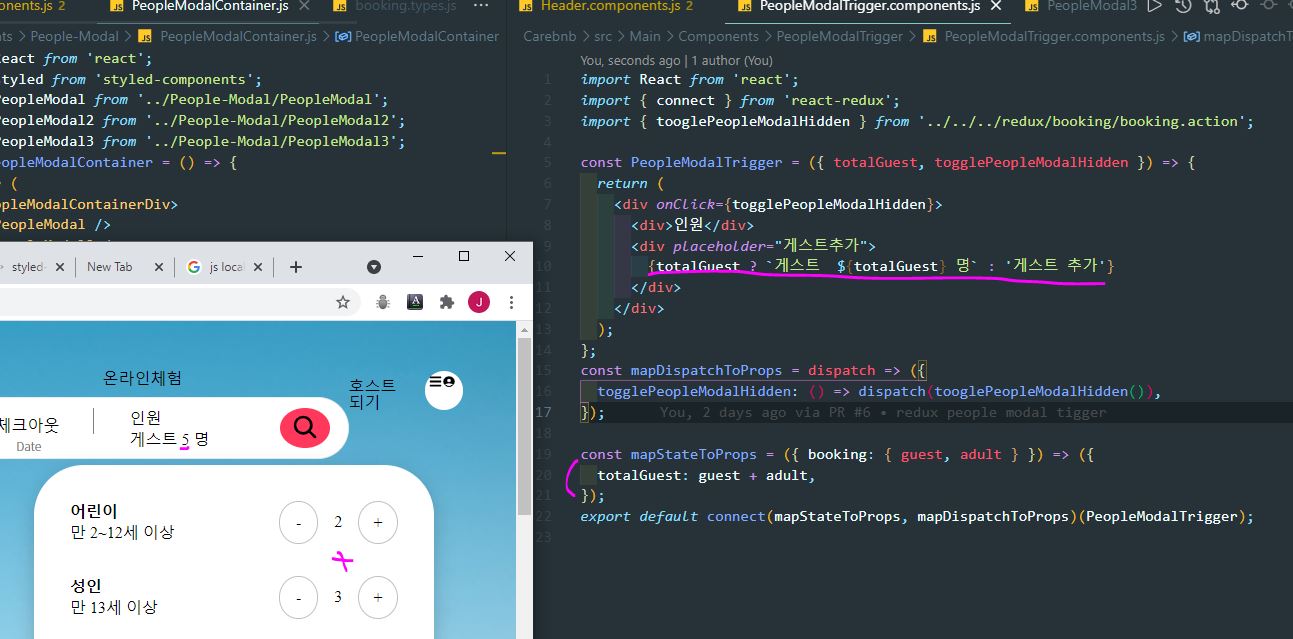The width and height of the screenshot is (1293, 639).
Task: Click 'export default connect' code line
Action: click(916, 516)
